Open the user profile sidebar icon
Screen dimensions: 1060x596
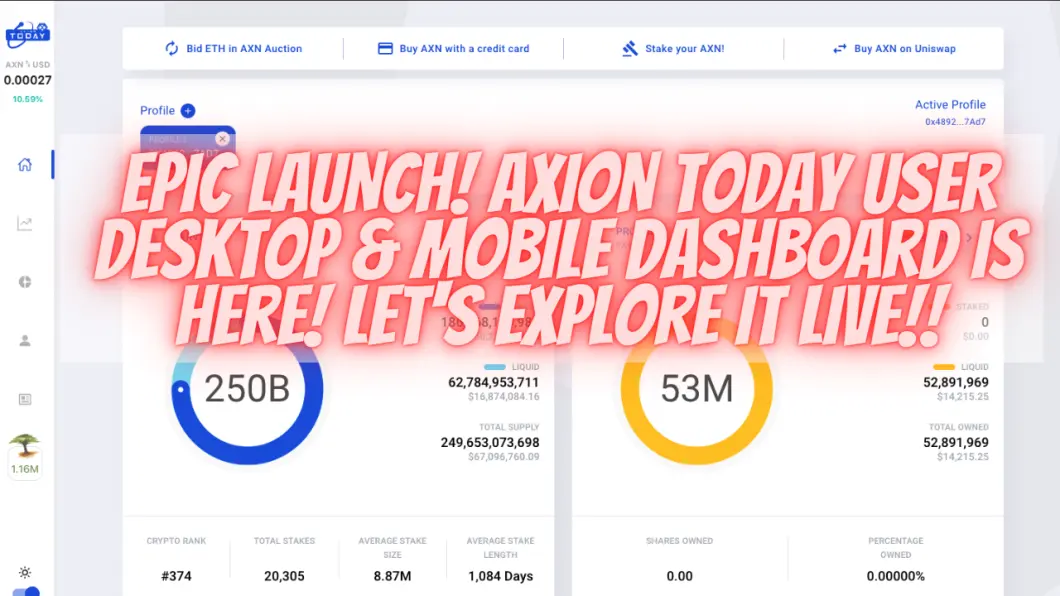pyautogui.click(x=25, y=341)
